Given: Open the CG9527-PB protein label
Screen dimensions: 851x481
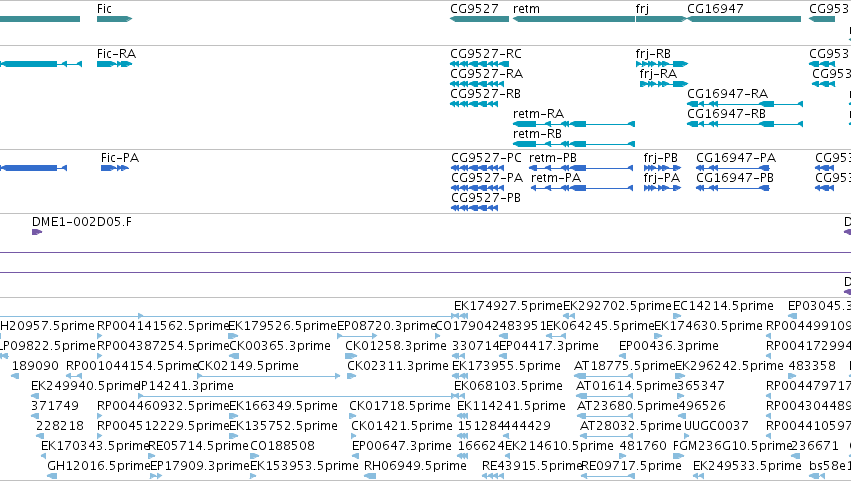Looking at the screenshot, I should coord(486,198).
